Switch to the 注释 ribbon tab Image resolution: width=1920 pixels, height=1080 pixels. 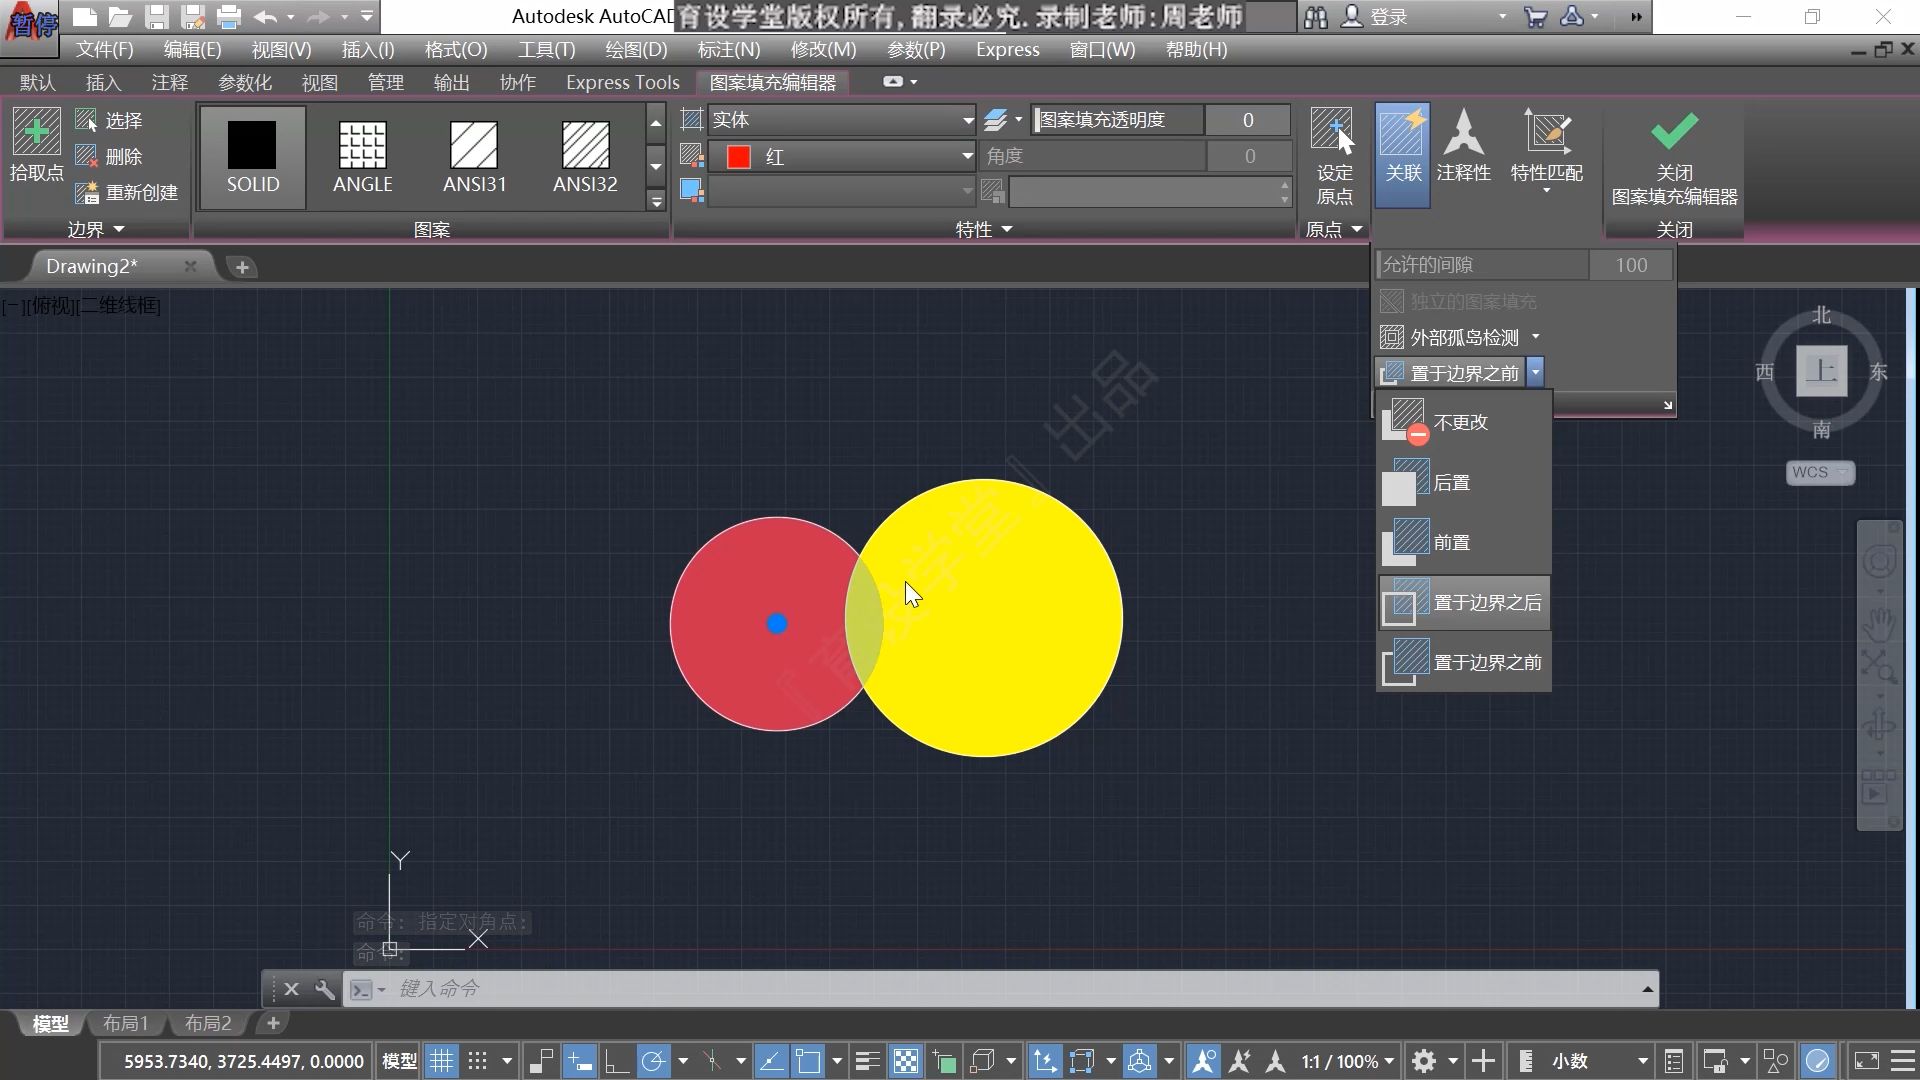click(169, 82)
